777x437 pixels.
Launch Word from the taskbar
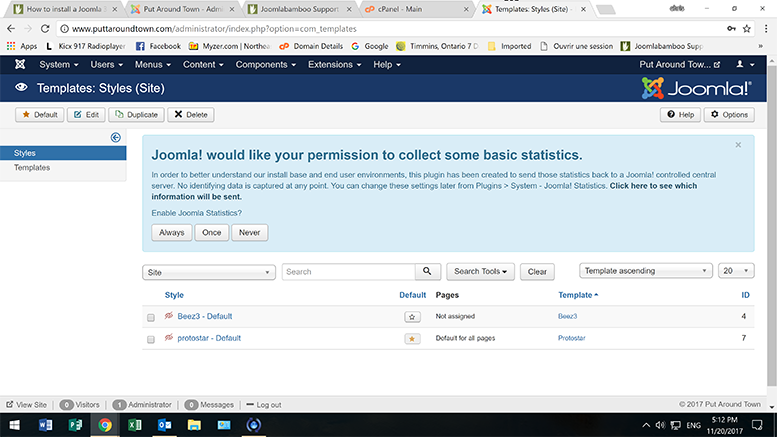(x=45, y=425)
